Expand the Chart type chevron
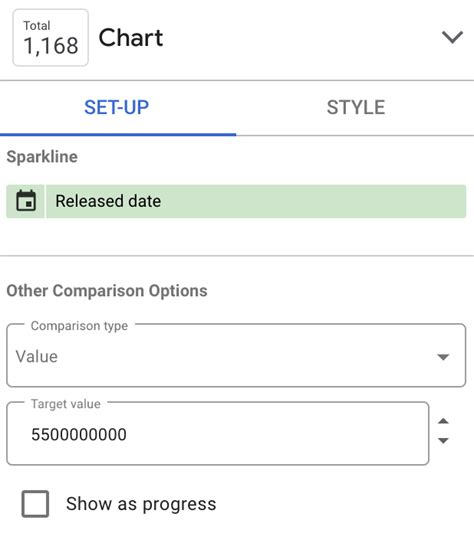 452,37
